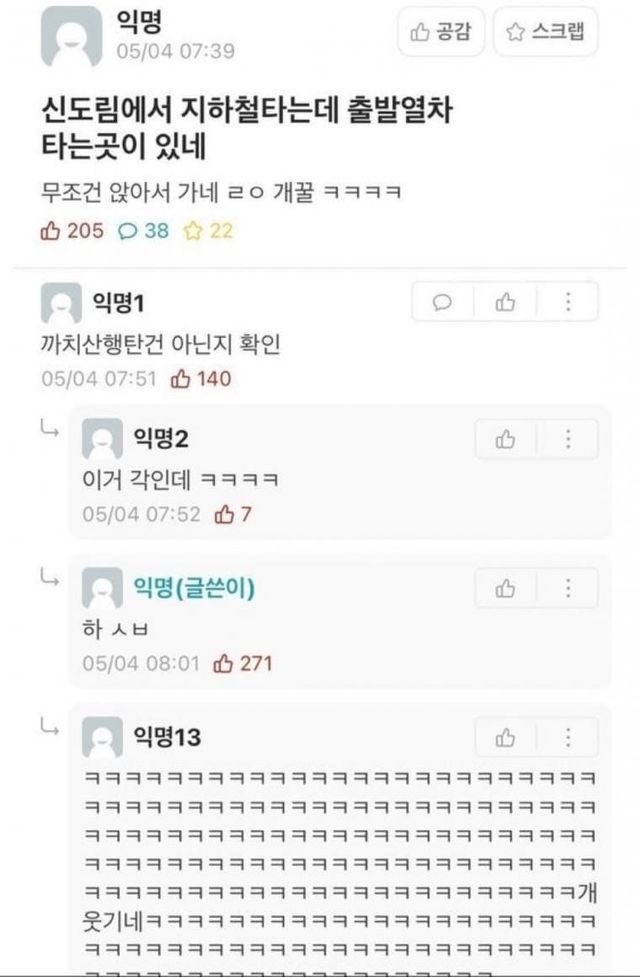The width and height of the screenshot is (640, 977).
Task: Click the 익명(글쓴이) username label
Action: click(x=194, y=588)
